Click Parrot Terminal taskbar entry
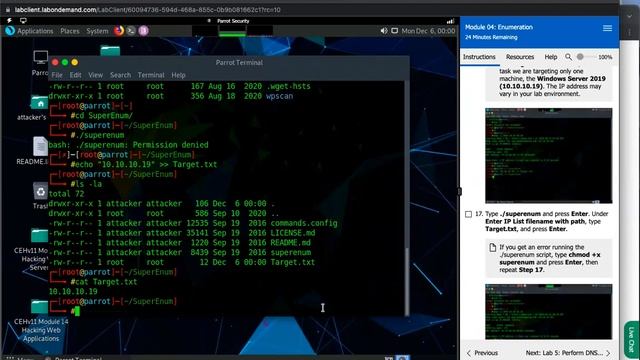The image size is (640, 360). click(x=73, y=358)
